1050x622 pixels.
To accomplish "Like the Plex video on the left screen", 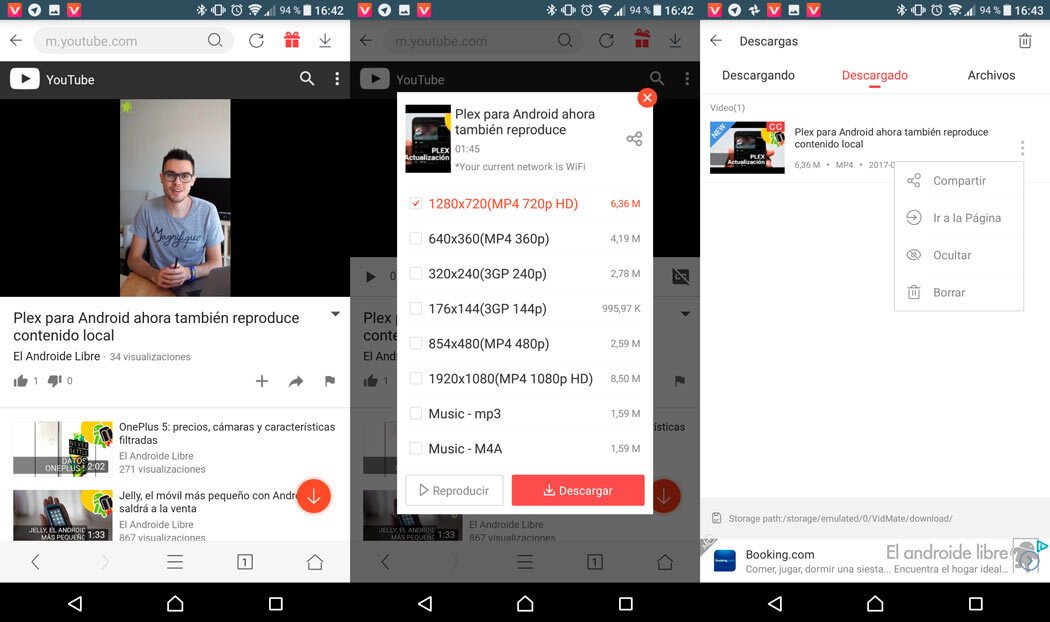I will point(21,381).
